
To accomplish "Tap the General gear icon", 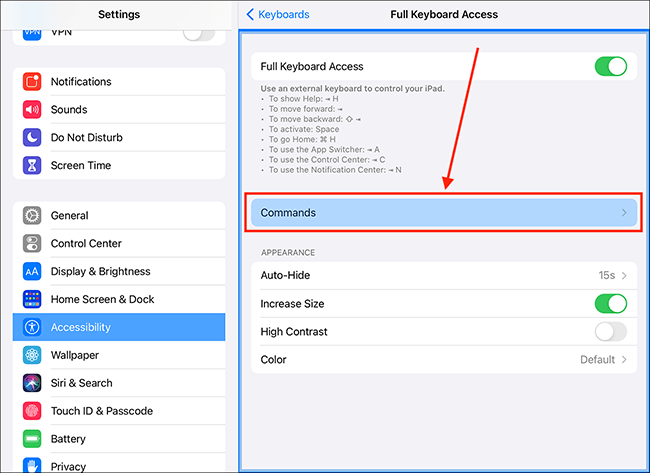I will (32, 216).
